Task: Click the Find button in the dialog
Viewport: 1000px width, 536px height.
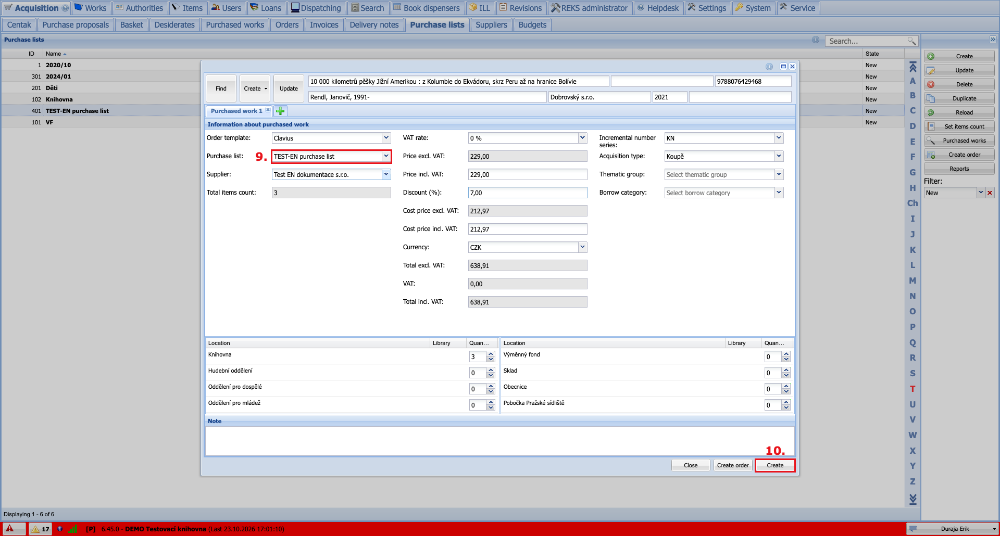Action: coord(221,89)
